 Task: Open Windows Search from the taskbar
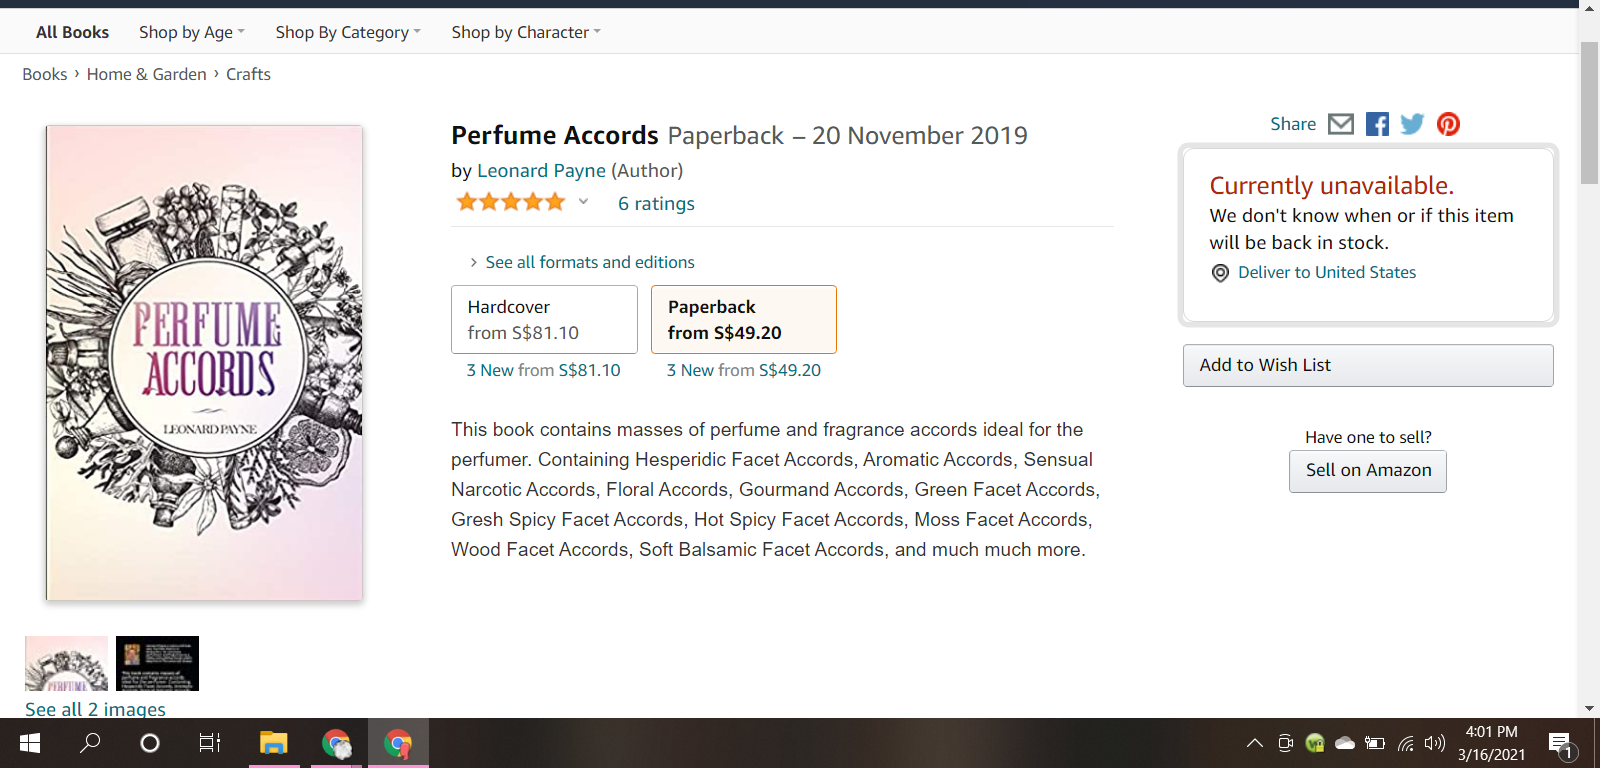point(90,743)
